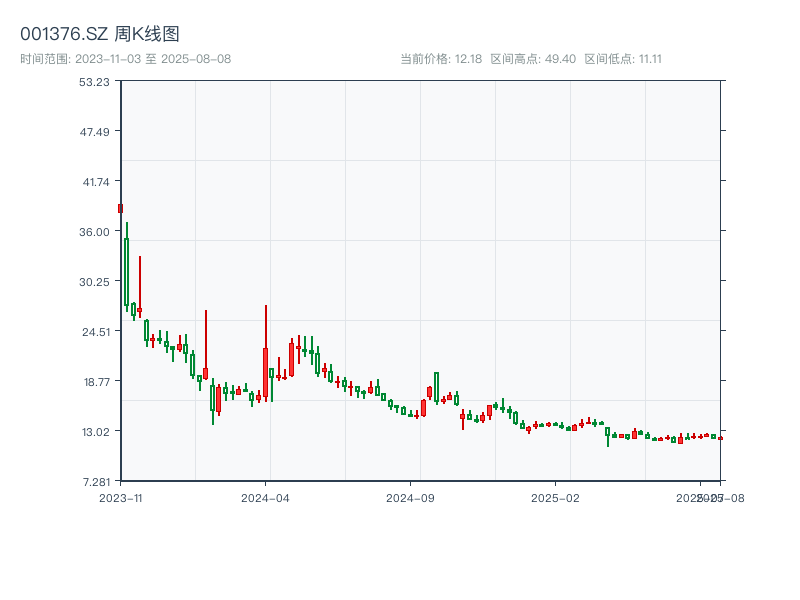Click the tall green candle after the first week
800x600 pixels.
click(127, 267)
